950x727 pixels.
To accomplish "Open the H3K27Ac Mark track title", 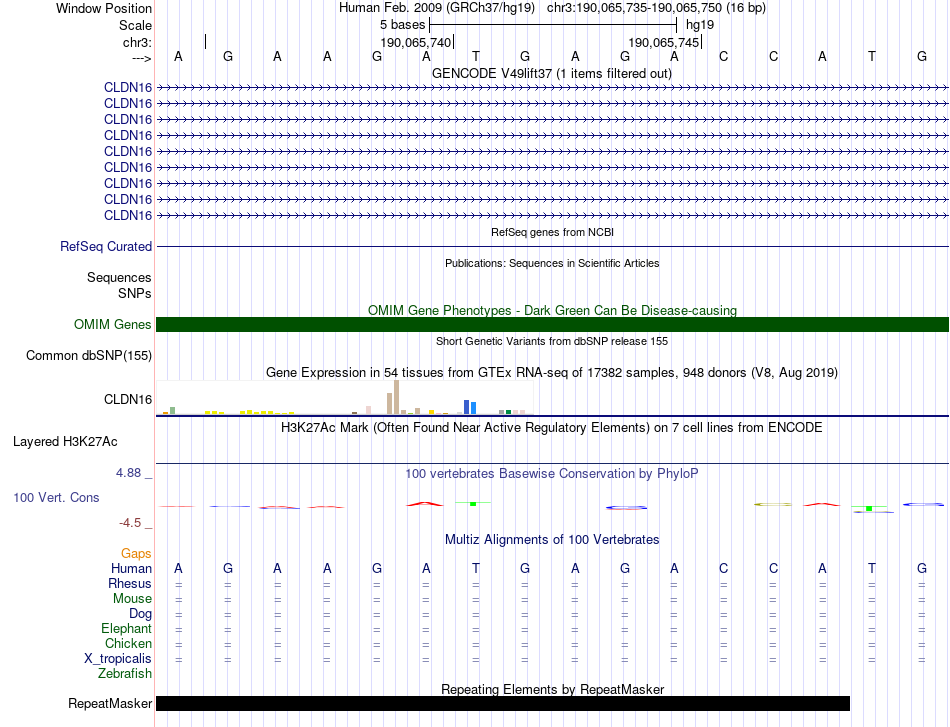I will pyautogui.click(x=552, y=428).
